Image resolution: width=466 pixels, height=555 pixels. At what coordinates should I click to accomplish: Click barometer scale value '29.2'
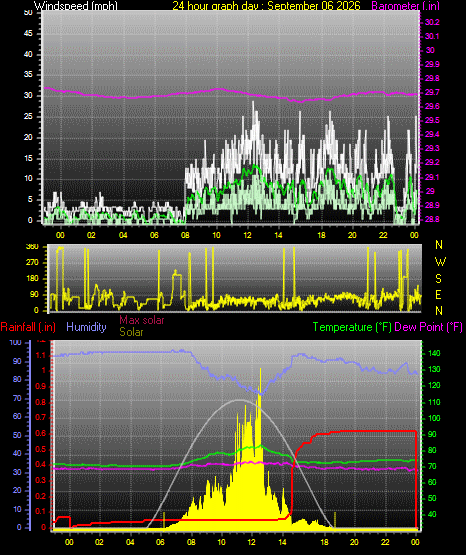[432, 162]
